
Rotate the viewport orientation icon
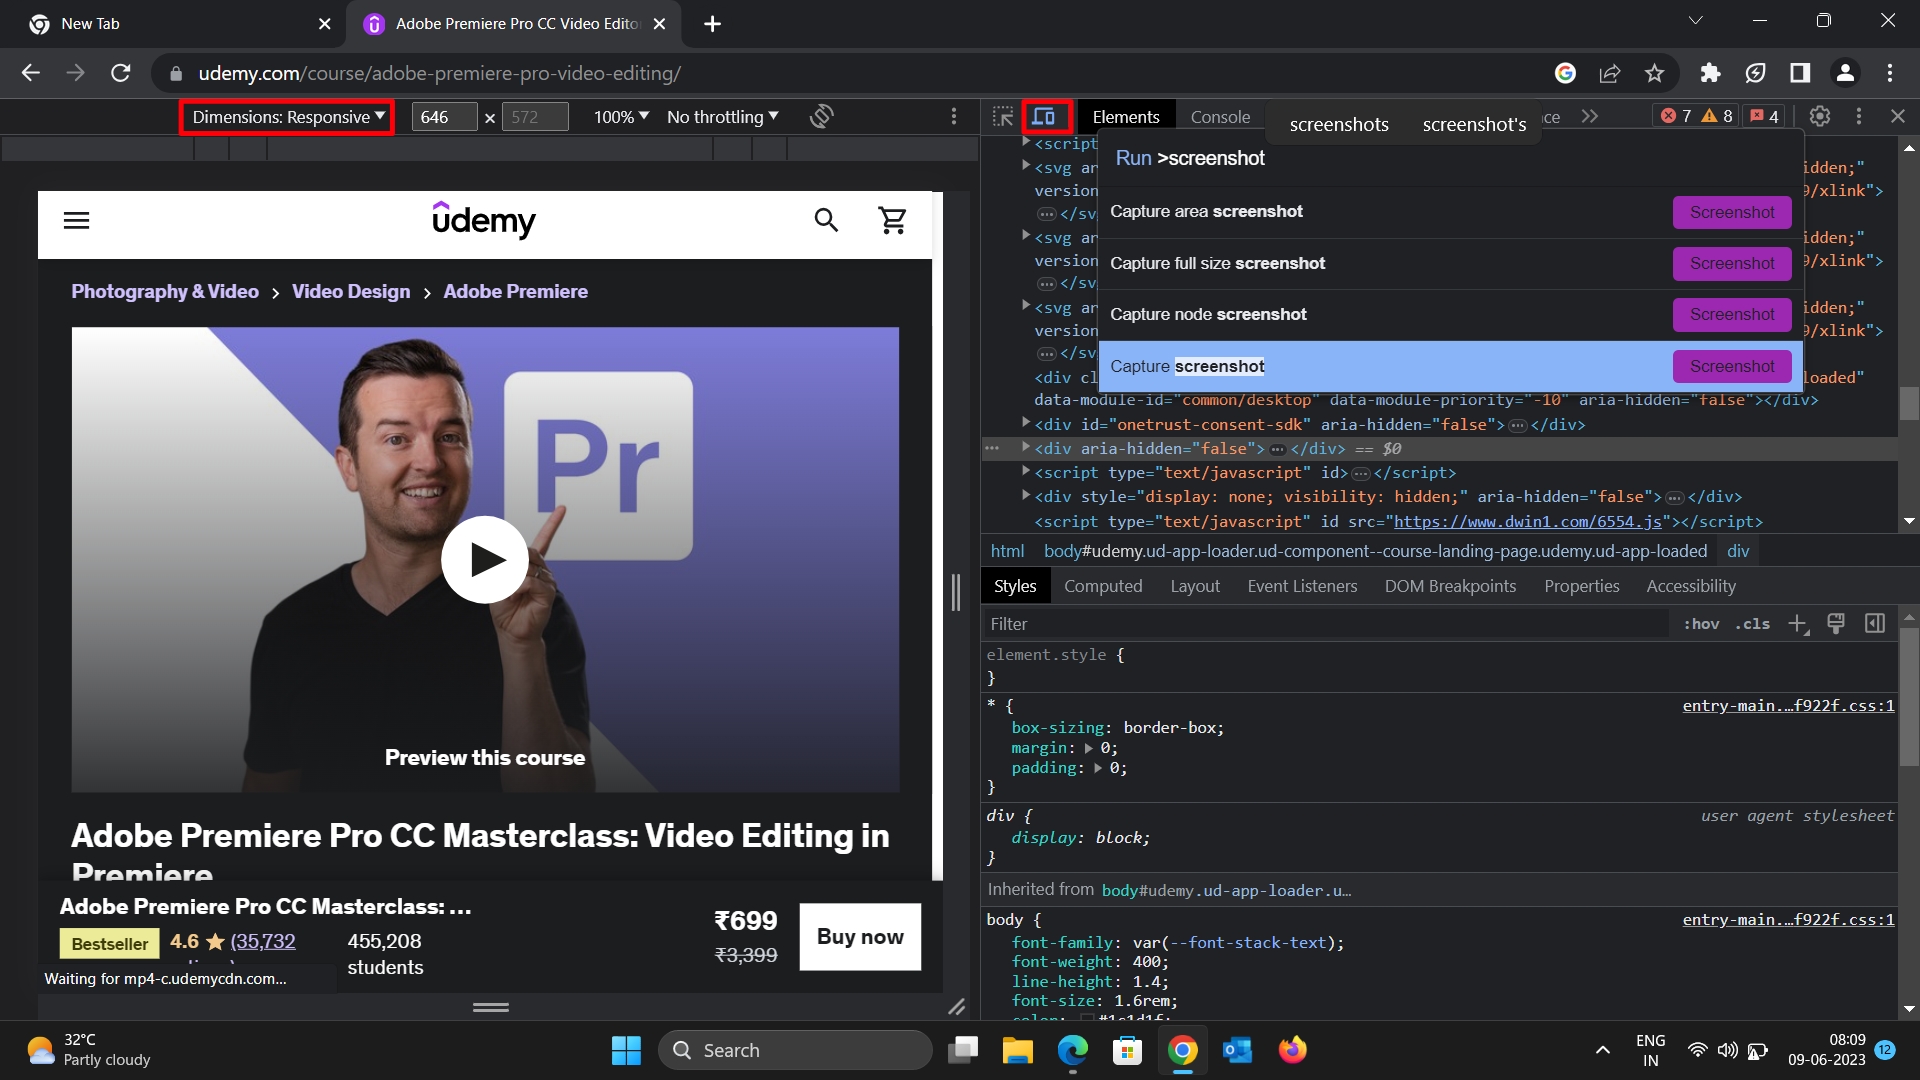822,116
